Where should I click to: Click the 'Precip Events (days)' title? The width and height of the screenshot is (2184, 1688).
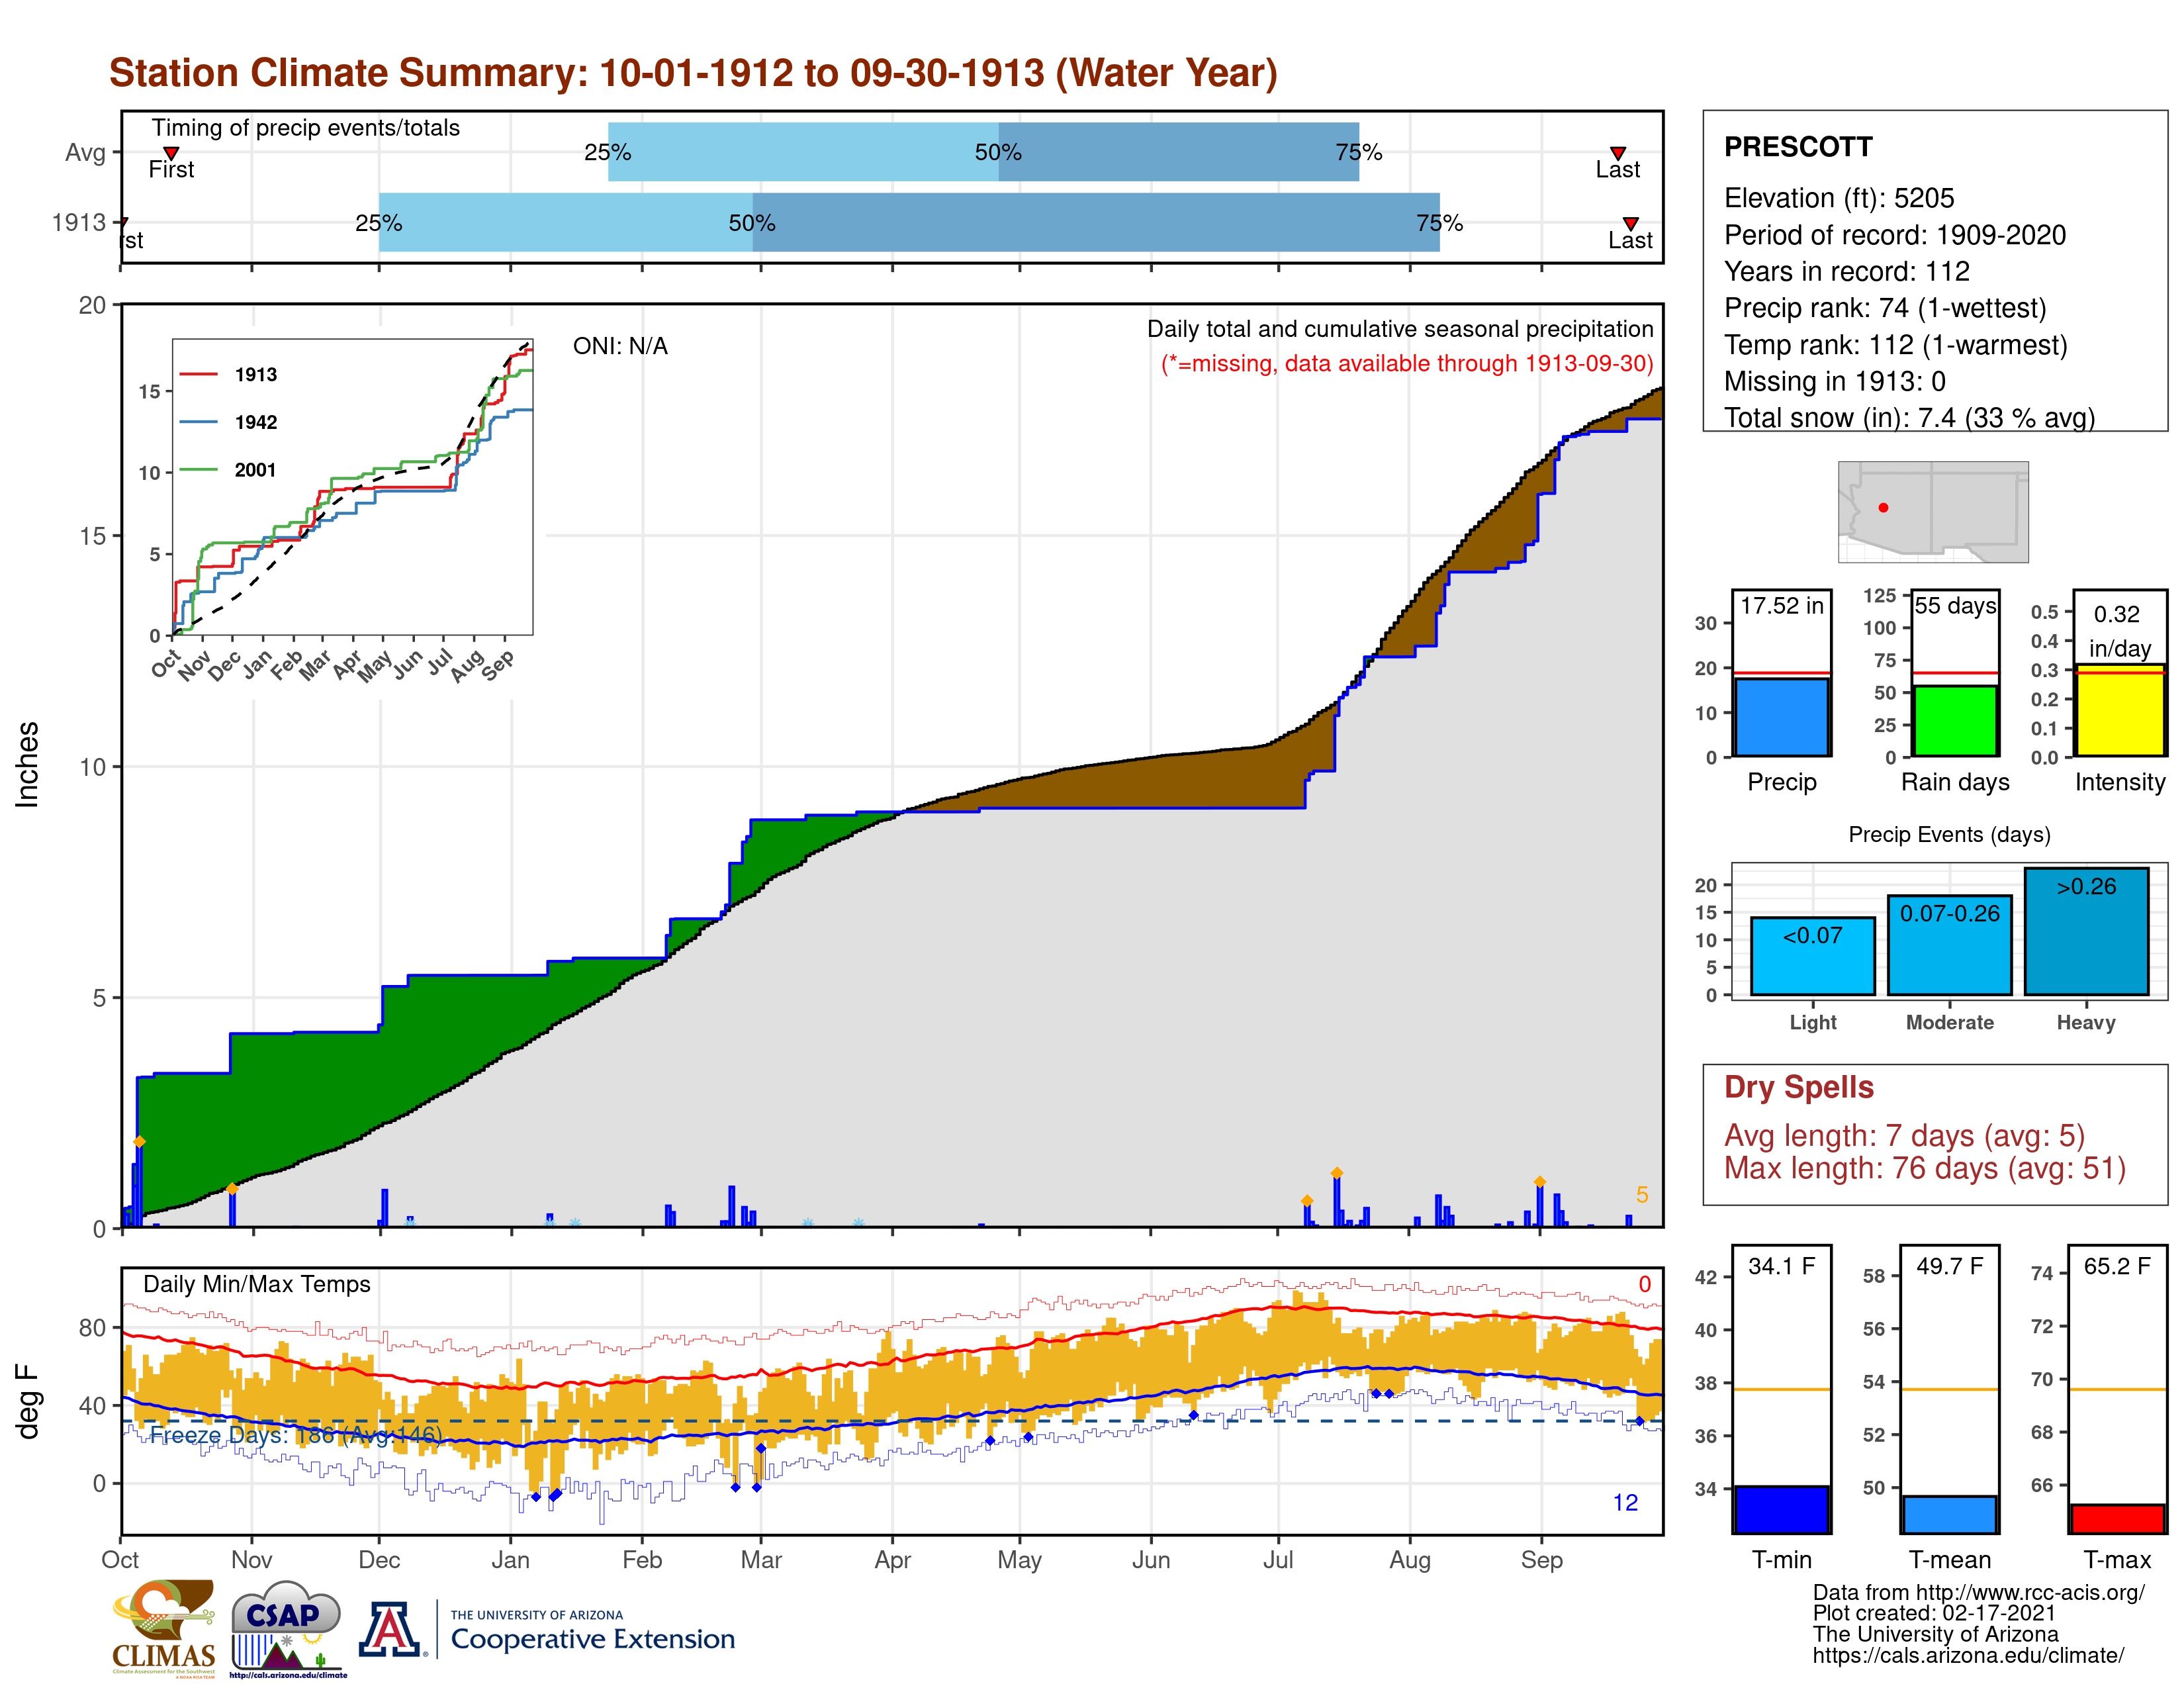(1949, 834)
